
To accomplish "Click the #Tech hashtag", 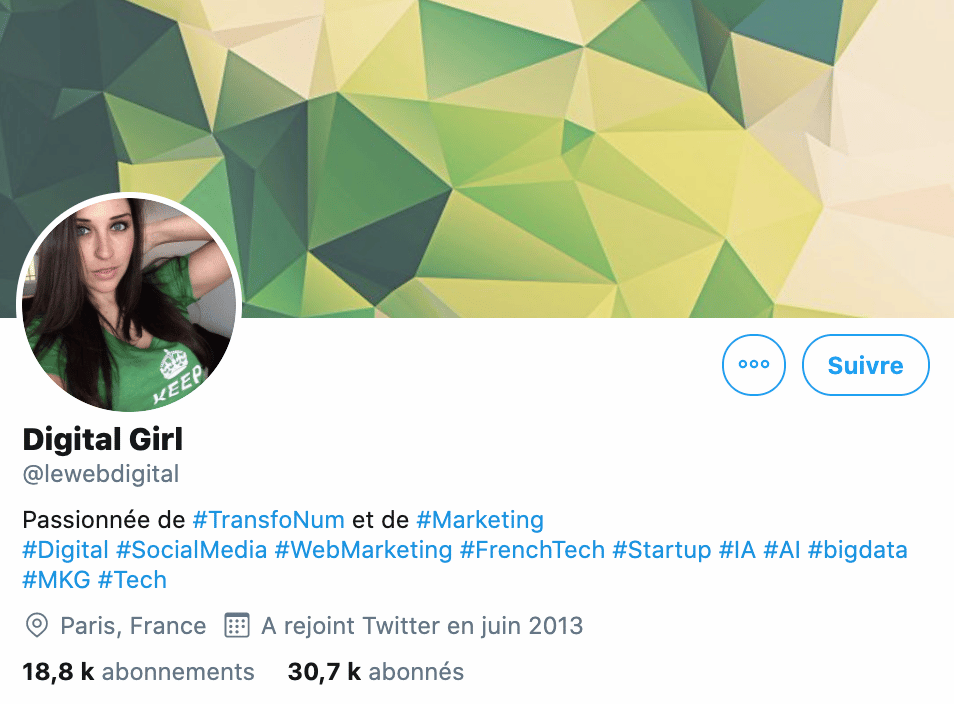I will pos(132,580).
